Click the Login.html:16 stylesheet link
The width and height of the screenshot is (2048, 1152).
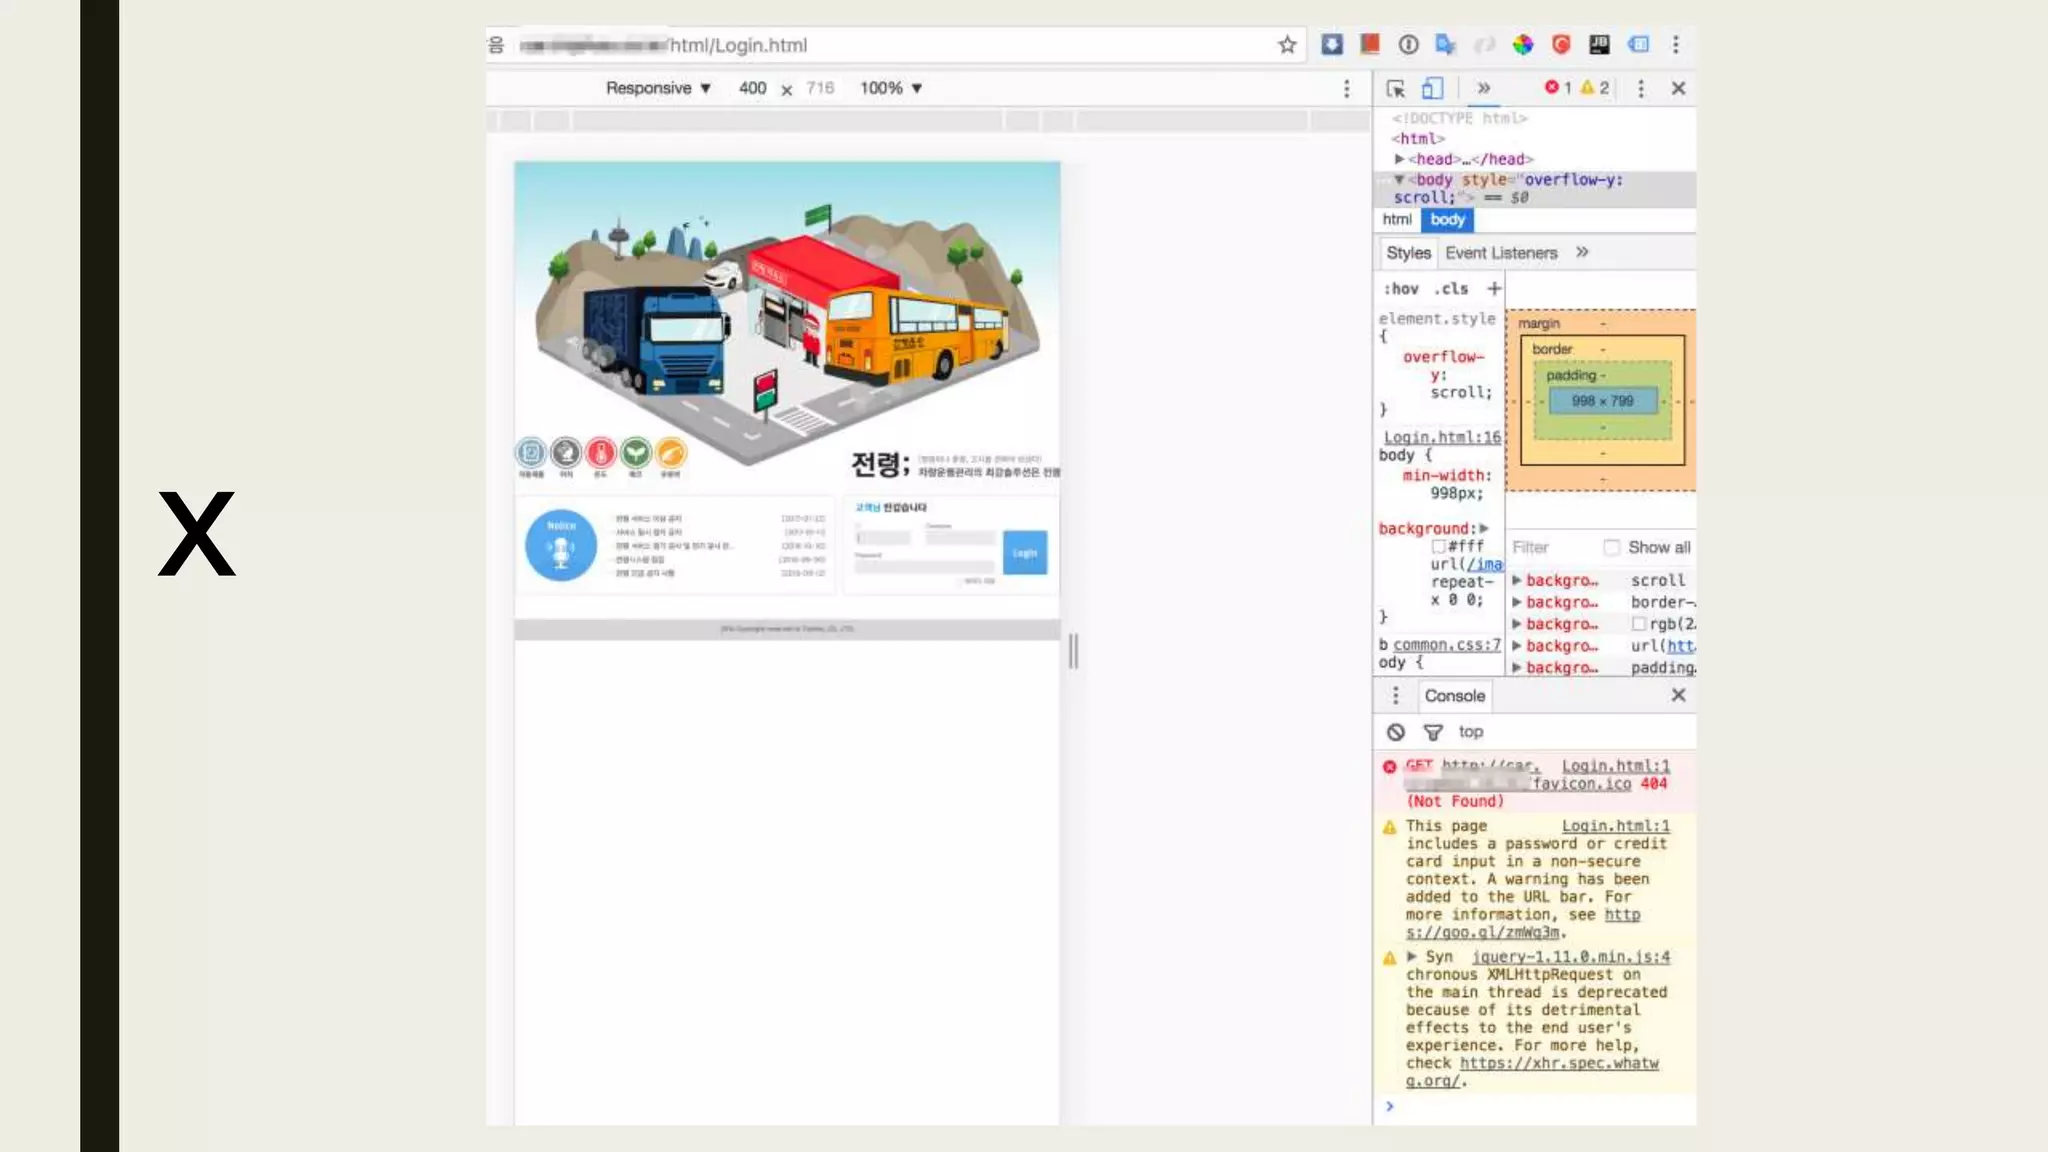point(1442,437)
